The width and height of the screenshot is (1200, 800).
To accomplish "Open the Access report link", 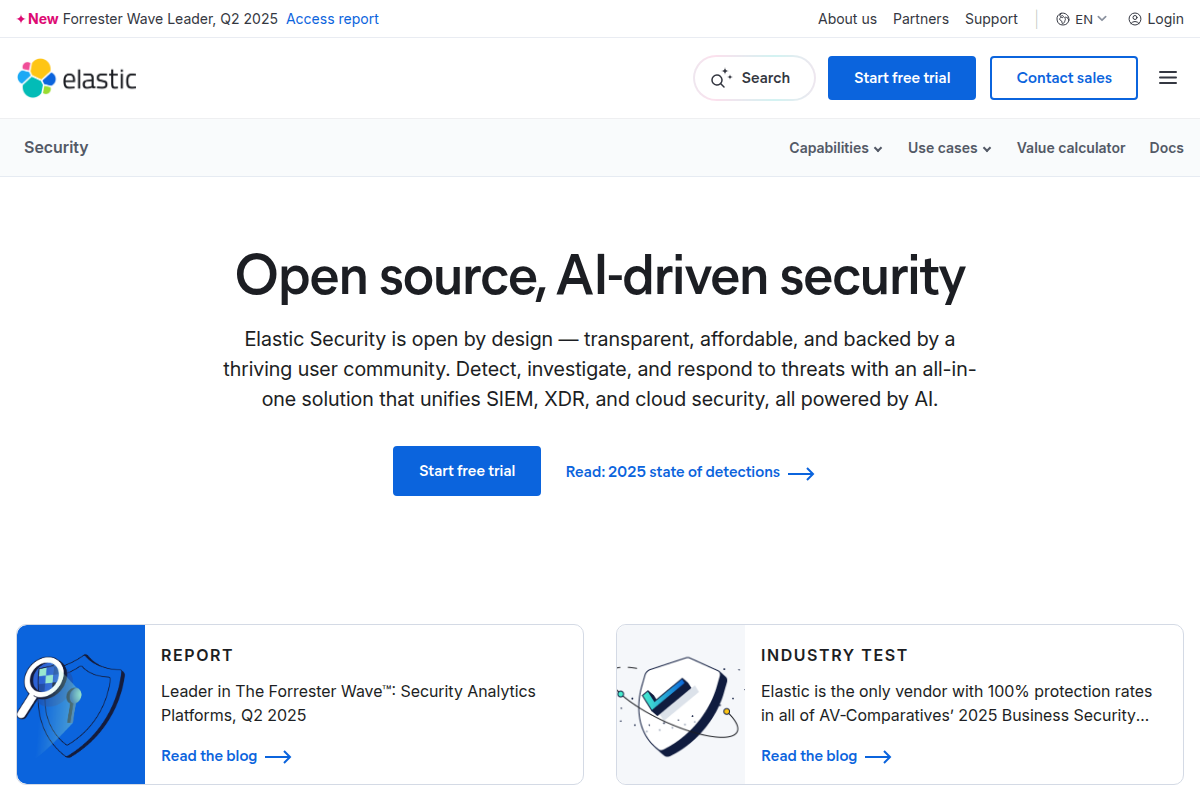I will [332, 18].
